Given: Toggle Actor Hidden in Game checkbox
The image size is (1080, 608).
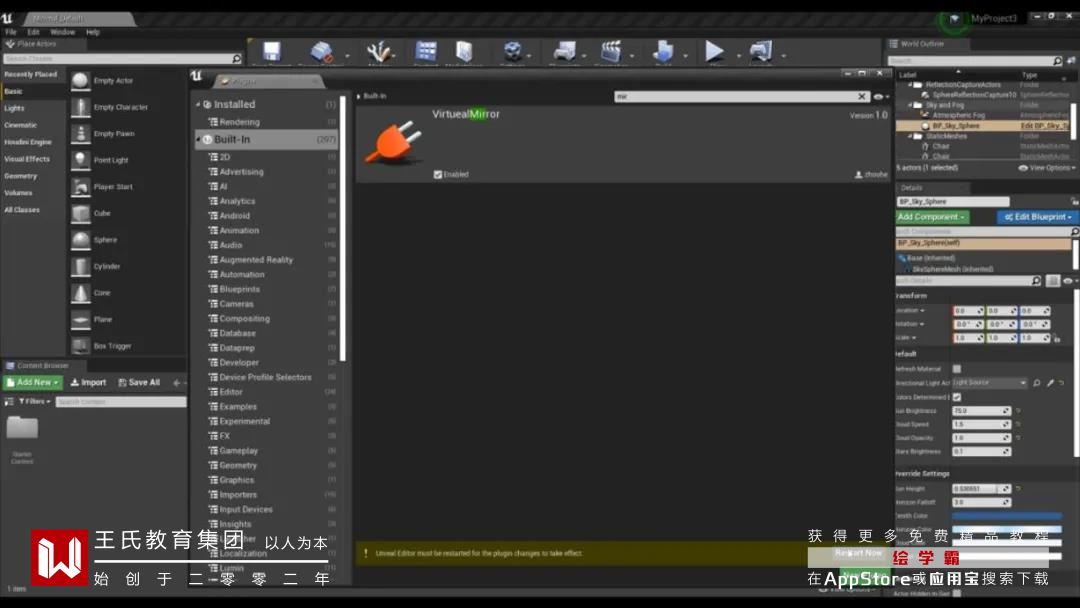Looking at the screenshot, I should tap(957, 594).
